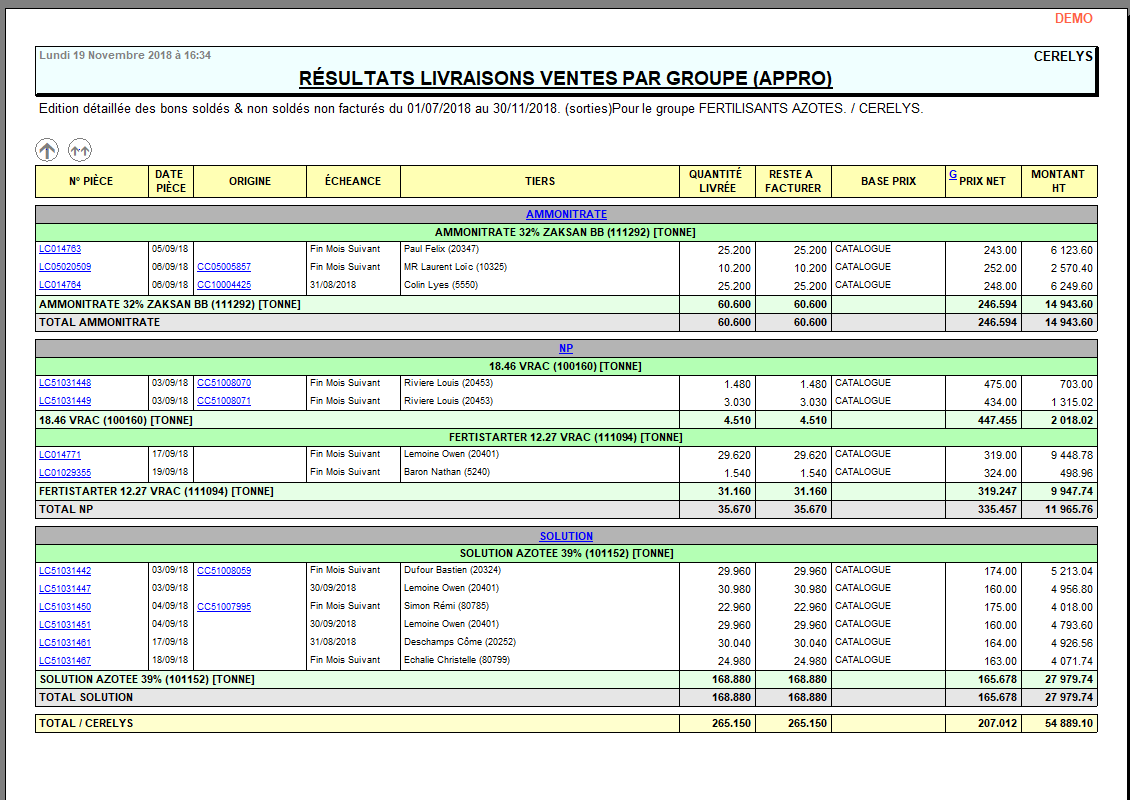This screenshot has height=800, width=1130.
Task: Open delivery note LC51031442
Action: click(x=65, y=570)
